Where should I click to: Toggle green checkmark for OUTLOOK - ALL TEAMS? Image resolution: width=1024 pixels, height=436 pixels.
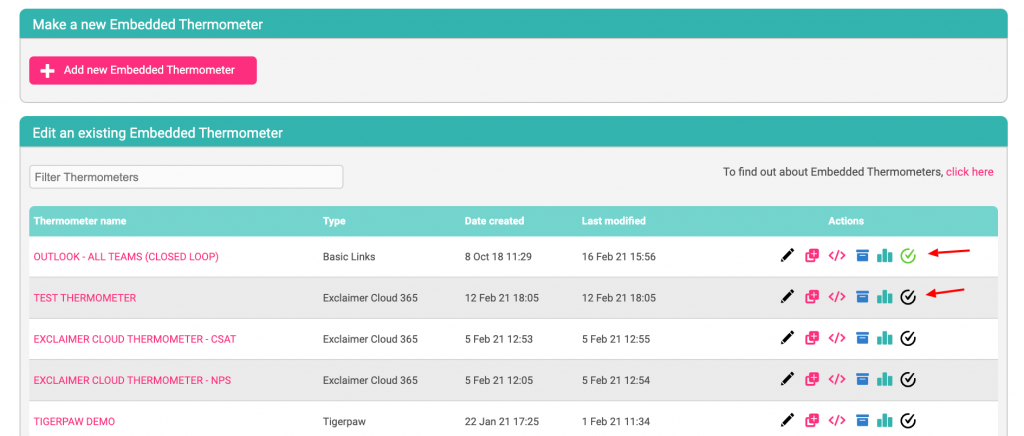(x=908, y=256)
